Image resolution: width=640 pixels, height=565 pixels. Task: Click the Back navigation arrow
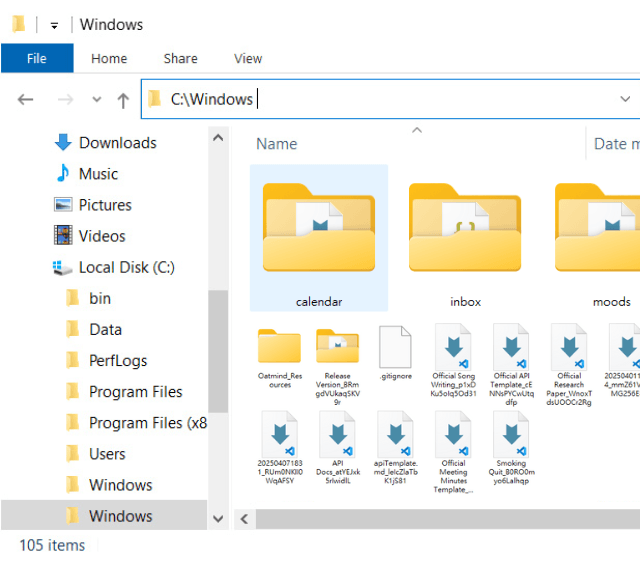point(25,99)
